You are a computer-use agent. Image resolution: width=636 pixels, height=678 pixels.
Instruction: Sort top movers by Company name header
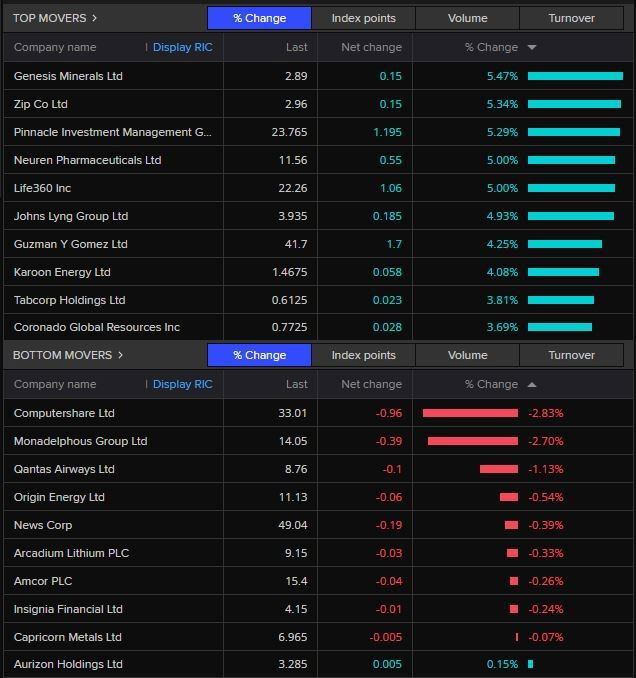click(55, 47)
